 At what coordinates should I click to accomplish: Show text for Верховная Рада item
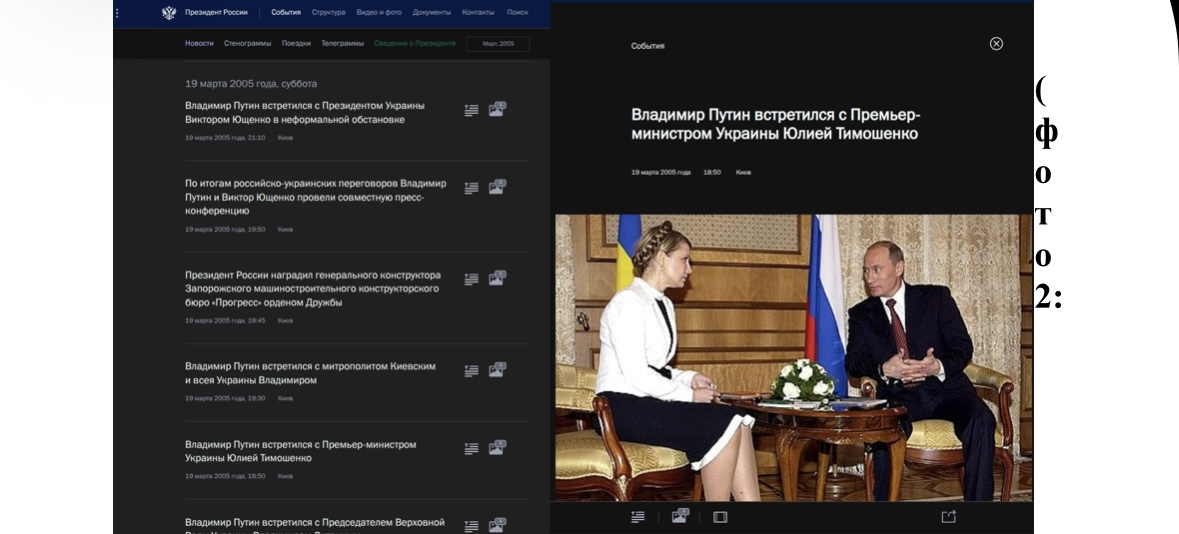click(x=471, y=526)
